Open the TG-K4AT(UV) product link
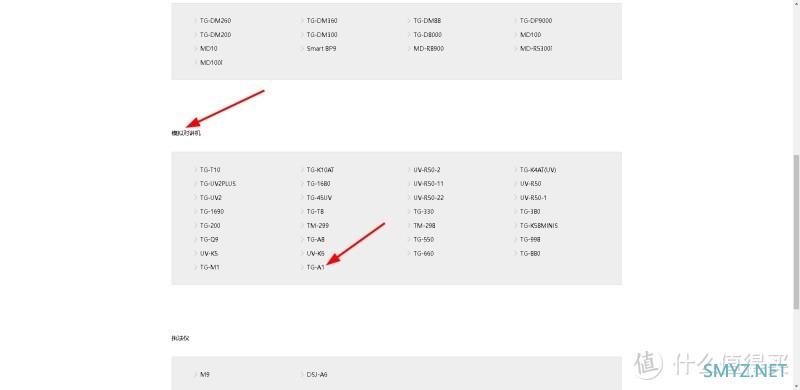Screen dimensions: 800x390 pyautogui.click(x=538, y=170)
